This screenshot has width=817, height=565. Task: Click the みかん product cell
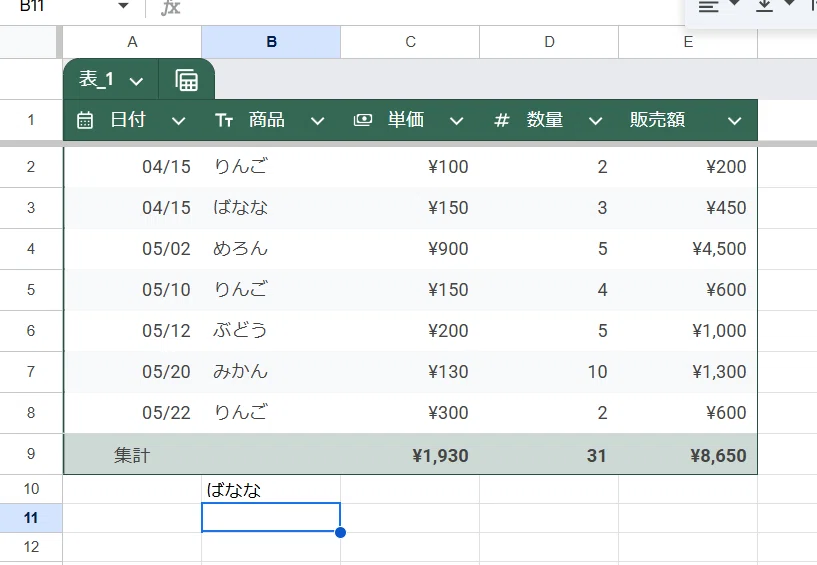coord(271,372)
